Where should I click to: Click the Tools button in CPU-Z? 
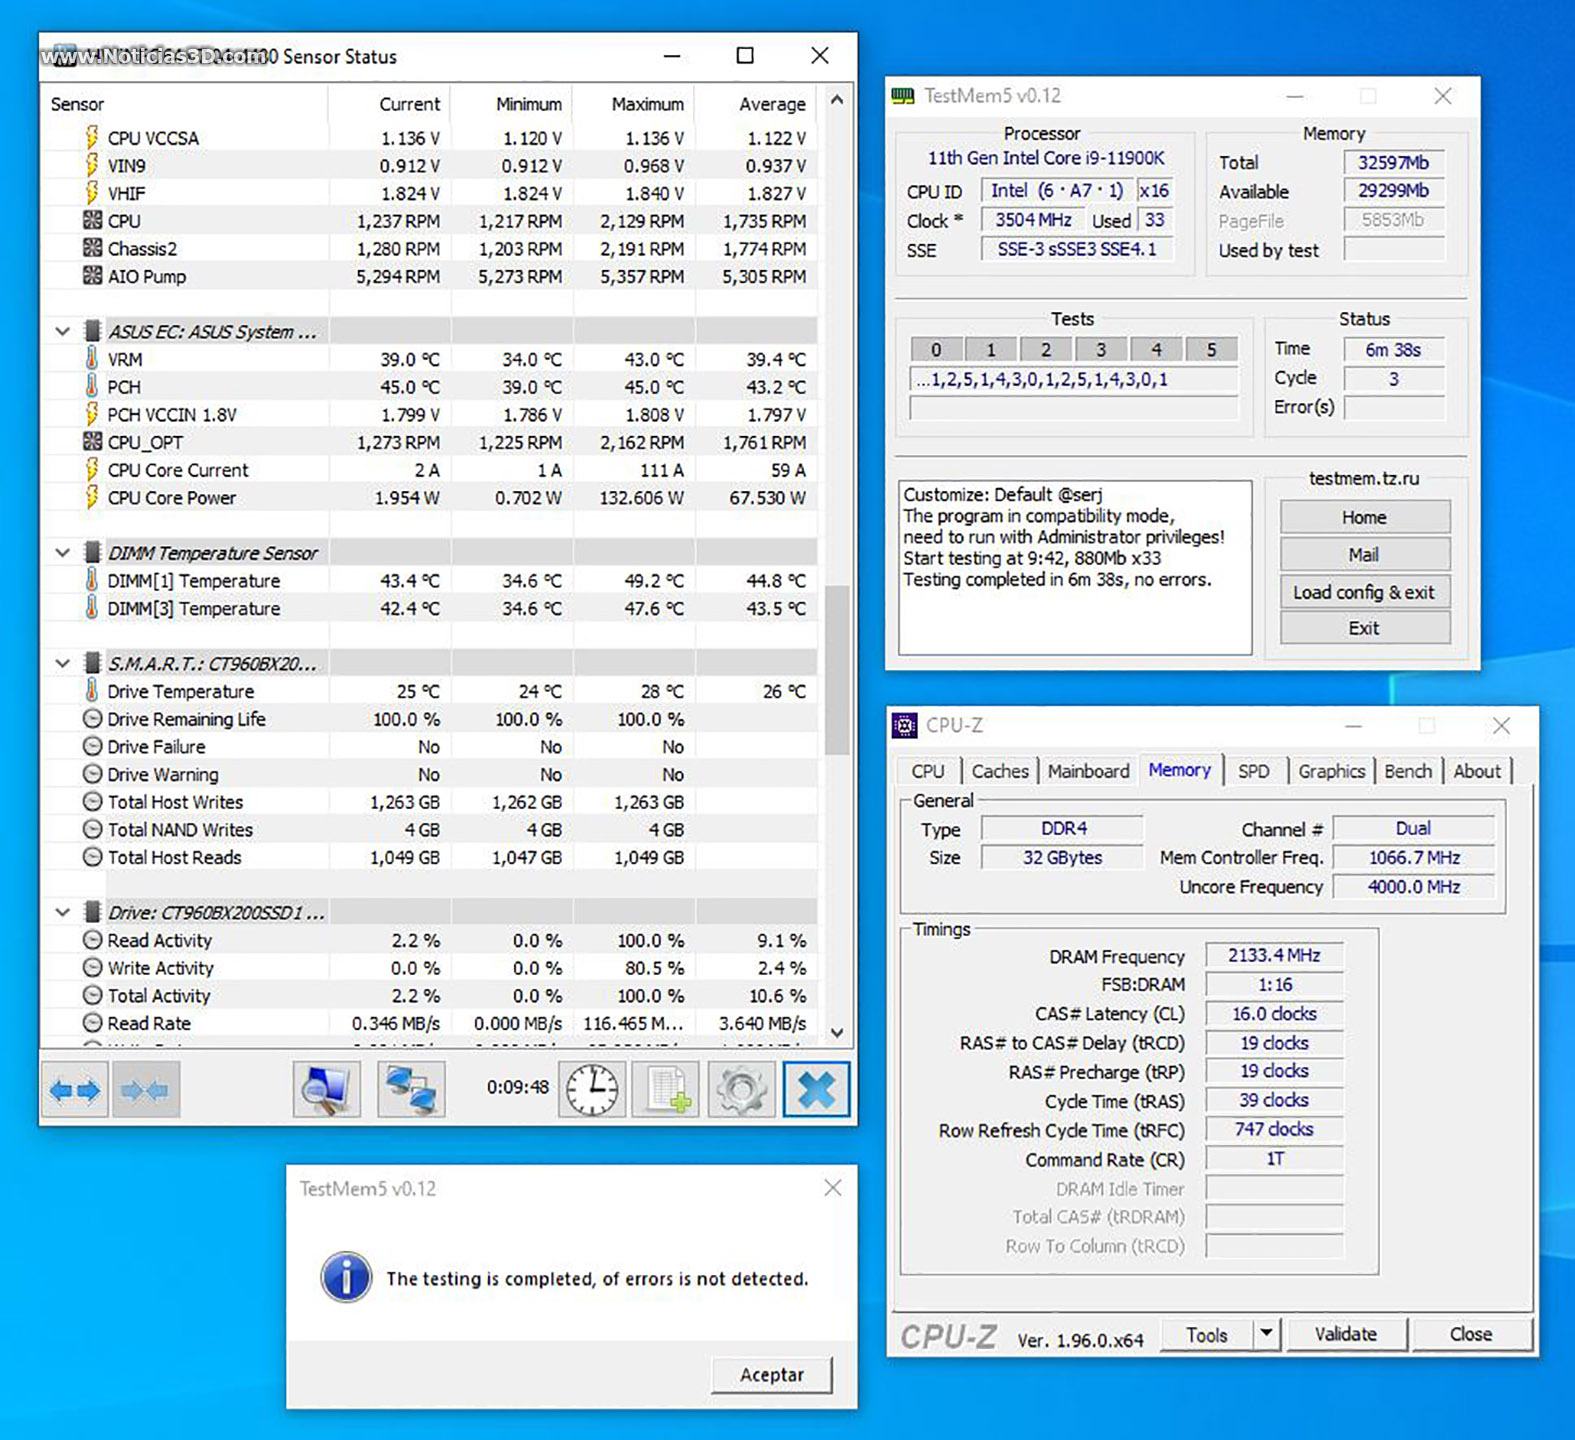click(1207, 1334)
